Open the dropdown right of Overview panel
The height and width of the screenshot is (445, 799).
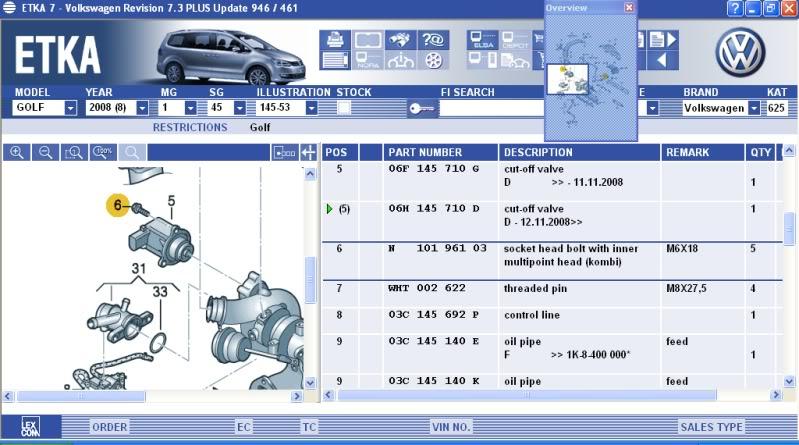click(x=652, y=108)
